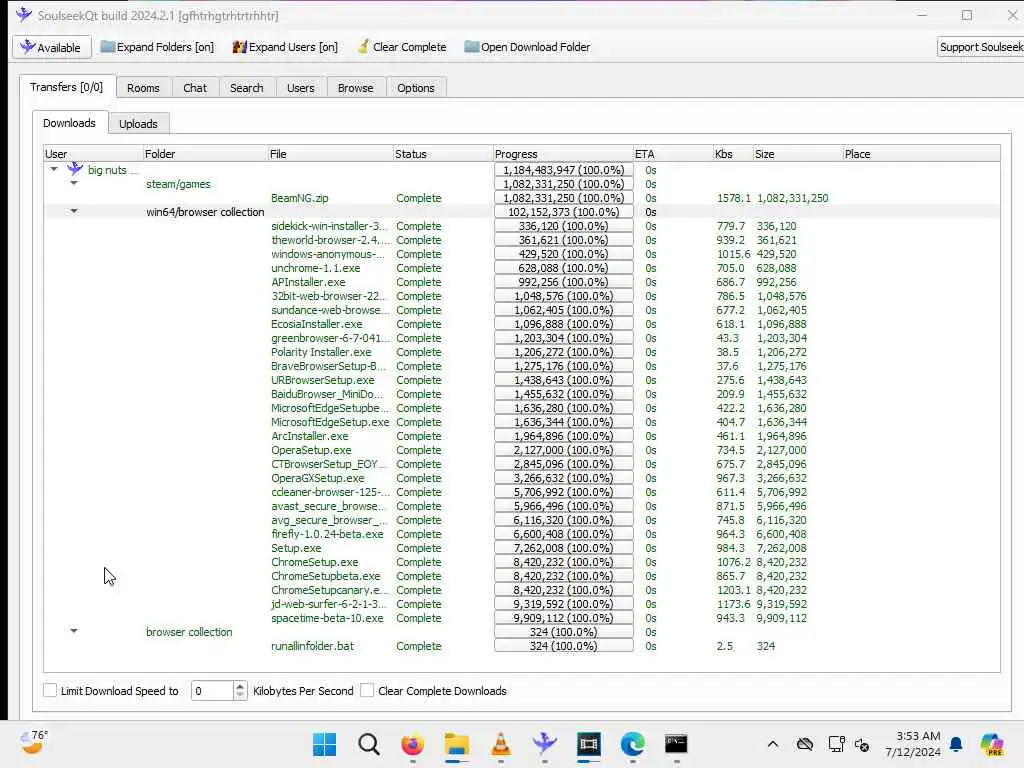This screenshot has height=768, width=1024.
Task: Select APInstaller.exe file
Action: tap(308, 282)
